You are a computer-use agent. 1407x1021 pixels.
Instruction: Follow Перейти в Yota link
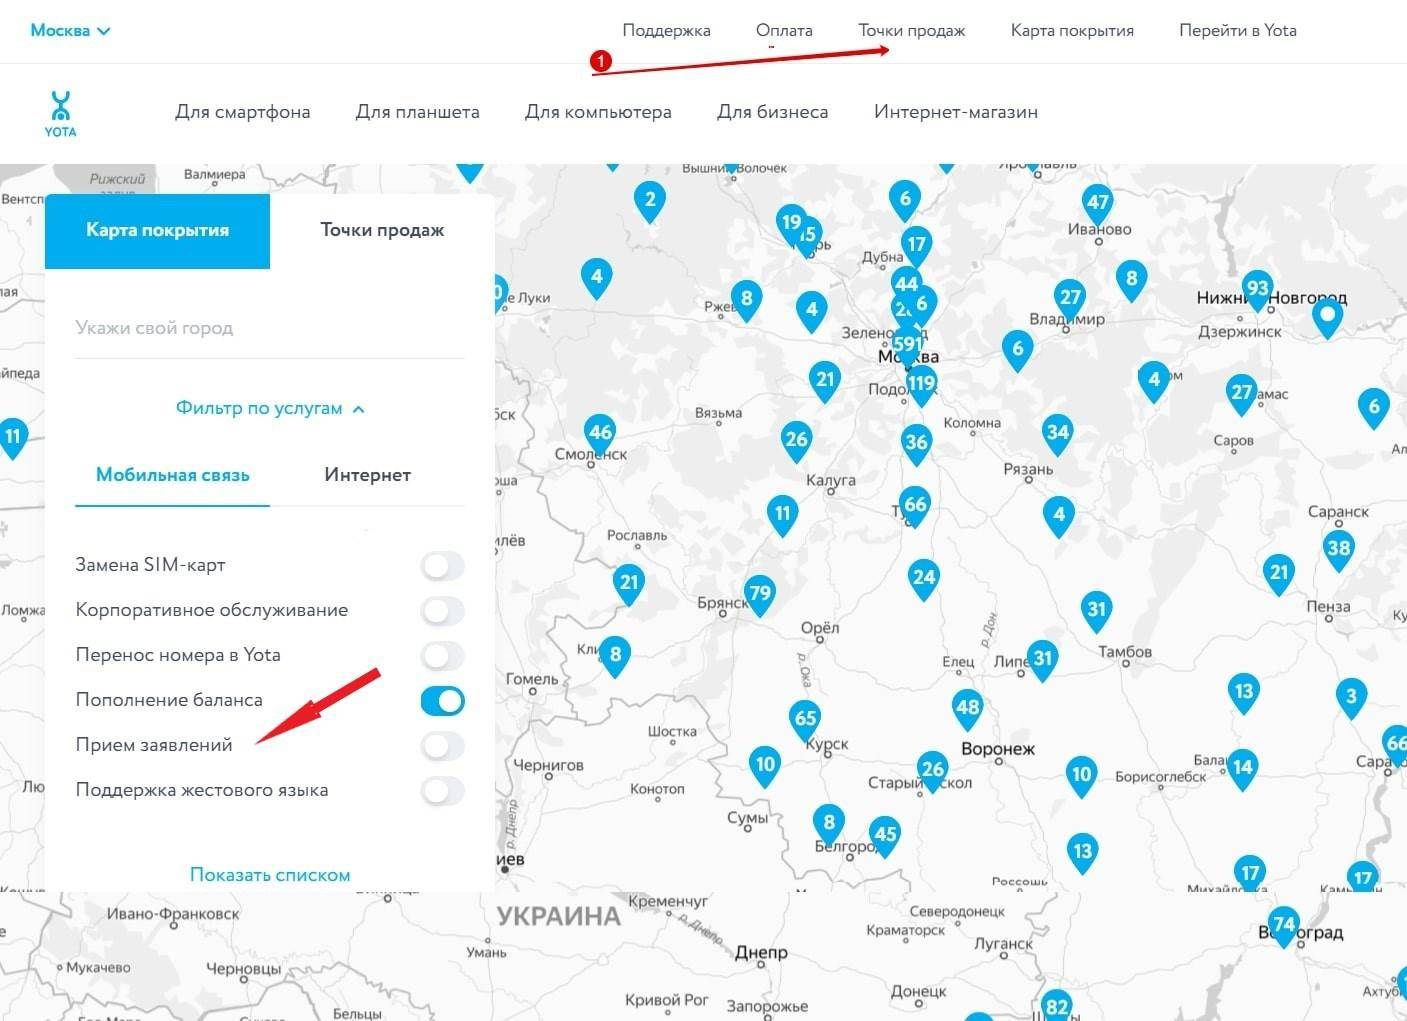click(x=1238, y=30)
